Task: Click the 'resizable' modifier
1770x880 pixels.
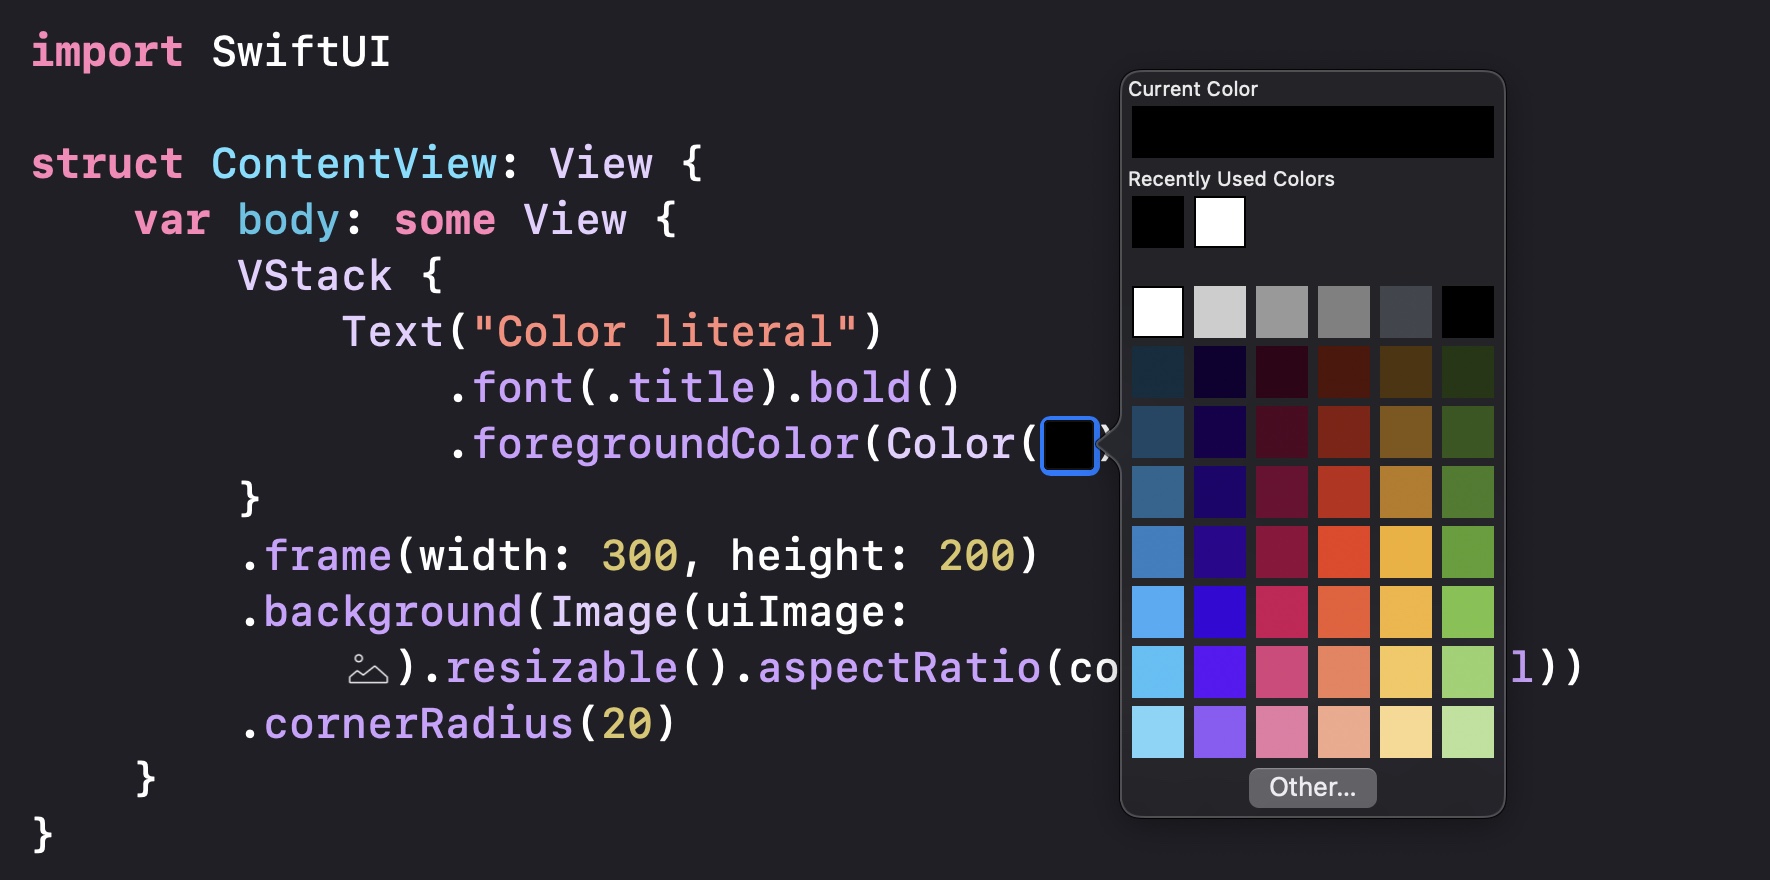Action: (562, 668)
